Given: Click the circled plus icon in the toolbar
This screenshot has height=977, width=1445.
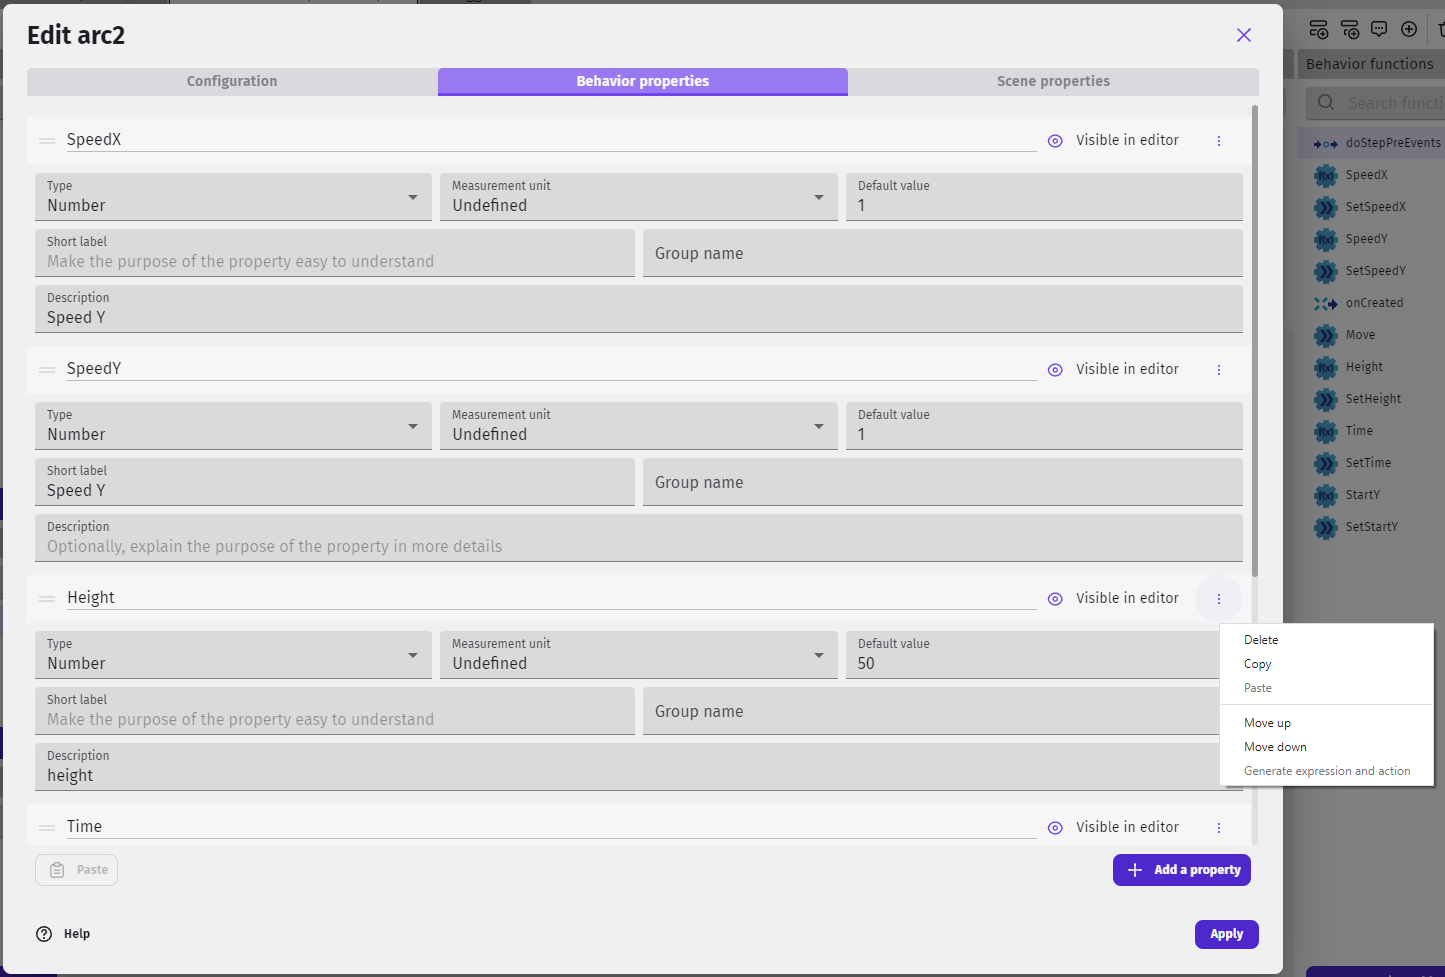Looking at the screenshot, I should click(x=1409, y=29).
